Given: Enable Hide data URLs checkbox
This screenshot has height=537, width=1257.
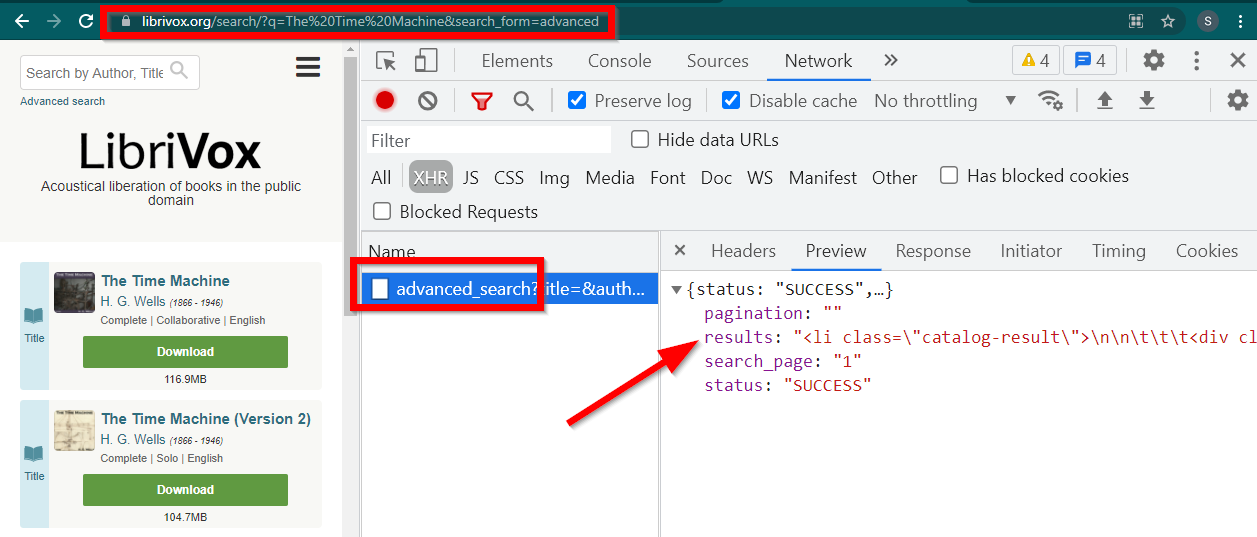Looking at the screenshot, I should (640, 139).
